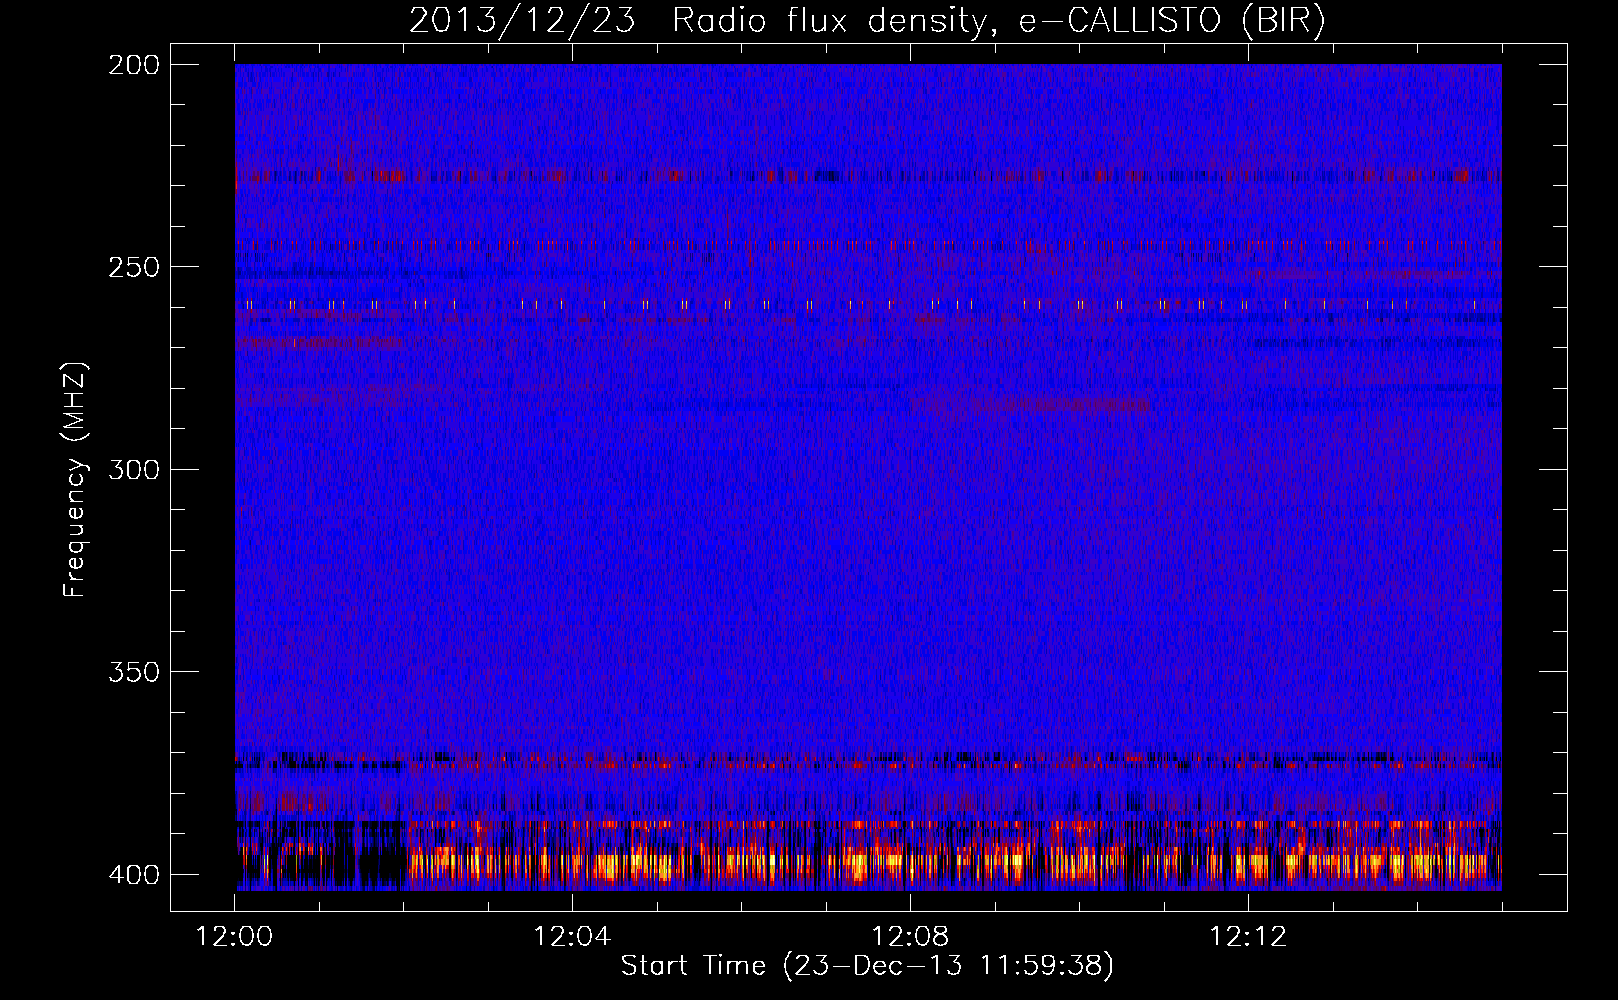Image resolution: width=1618 pixels, height=1000 pixels.
Task: Click the plot title 'Radio flux density, e-CALLISTO (BIR)'
Action: pyautogui.click(x=999, y=20)
